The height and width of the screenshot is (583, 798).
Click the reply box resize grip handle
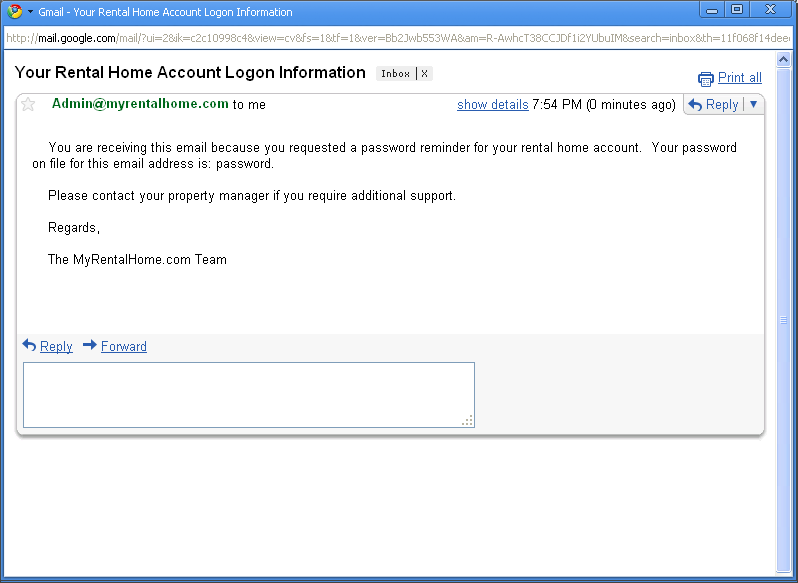pos(468,421)
